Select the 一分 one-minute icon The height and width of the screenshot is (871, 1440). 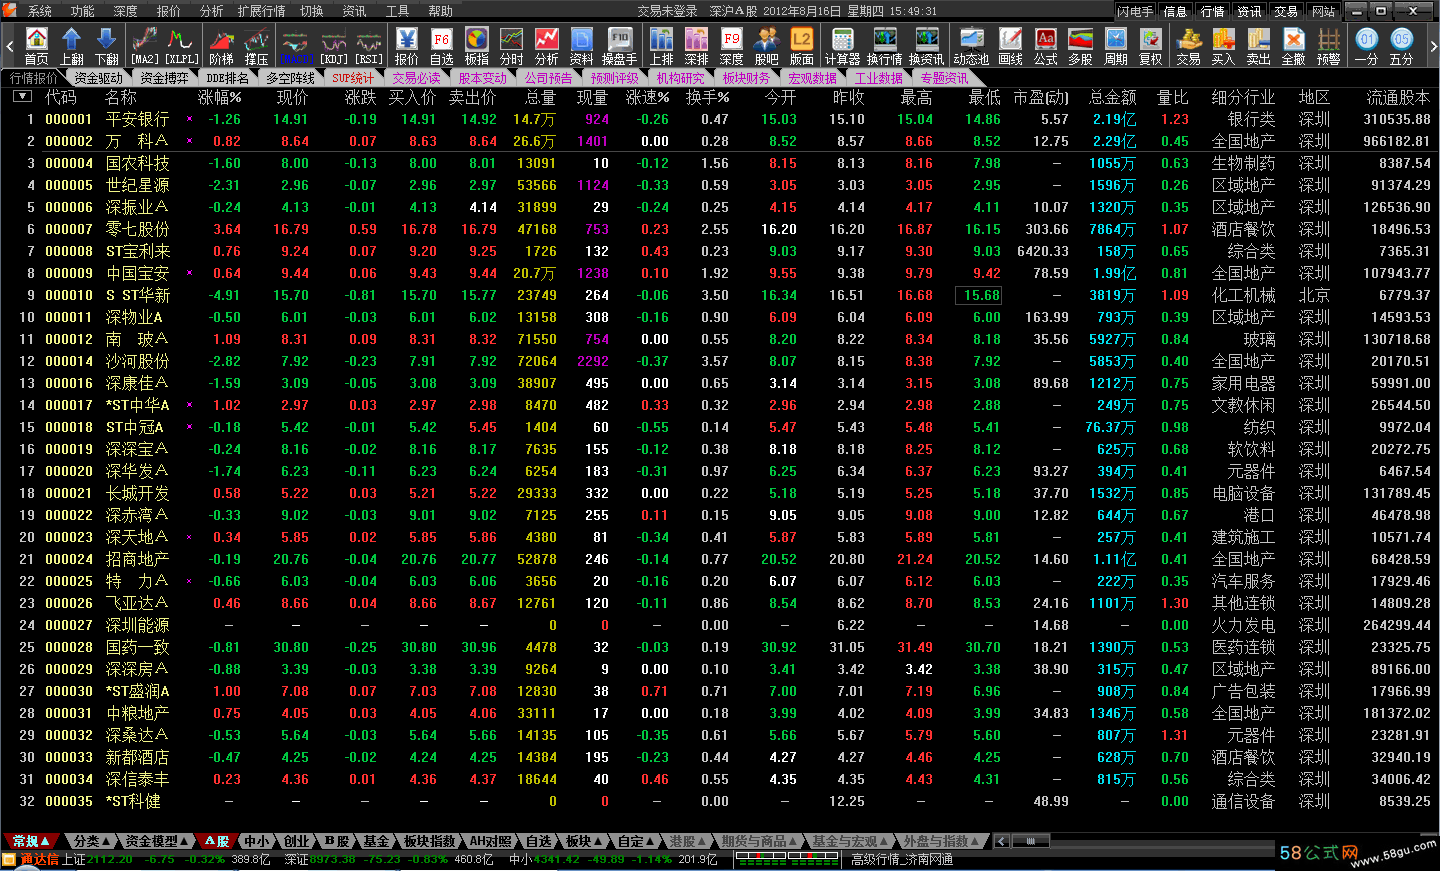(1367, 46)
